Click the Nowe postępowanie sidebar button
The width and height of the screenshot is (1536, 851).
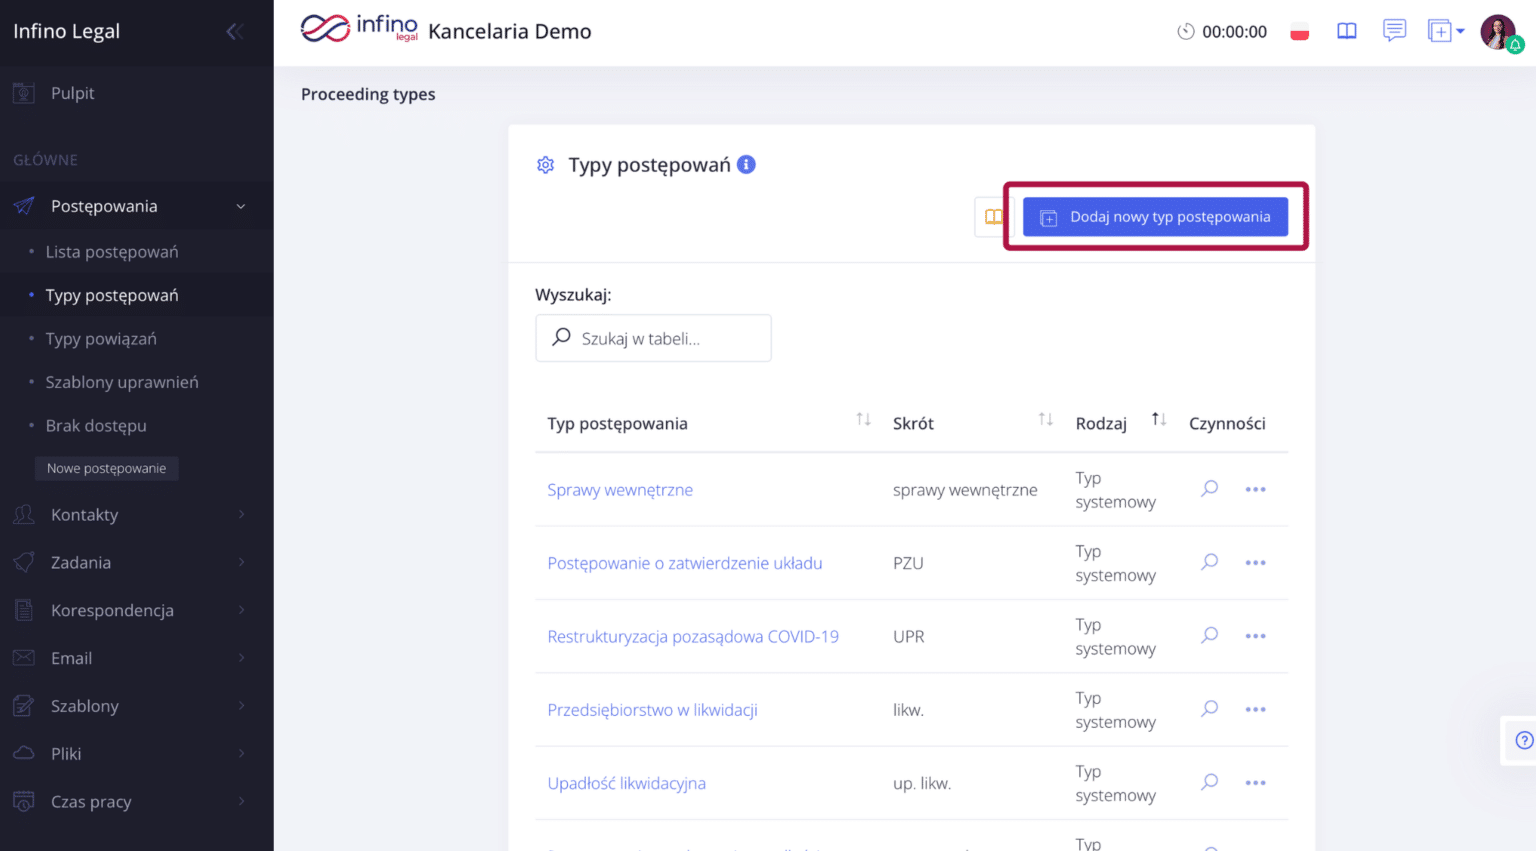[107, 468]
